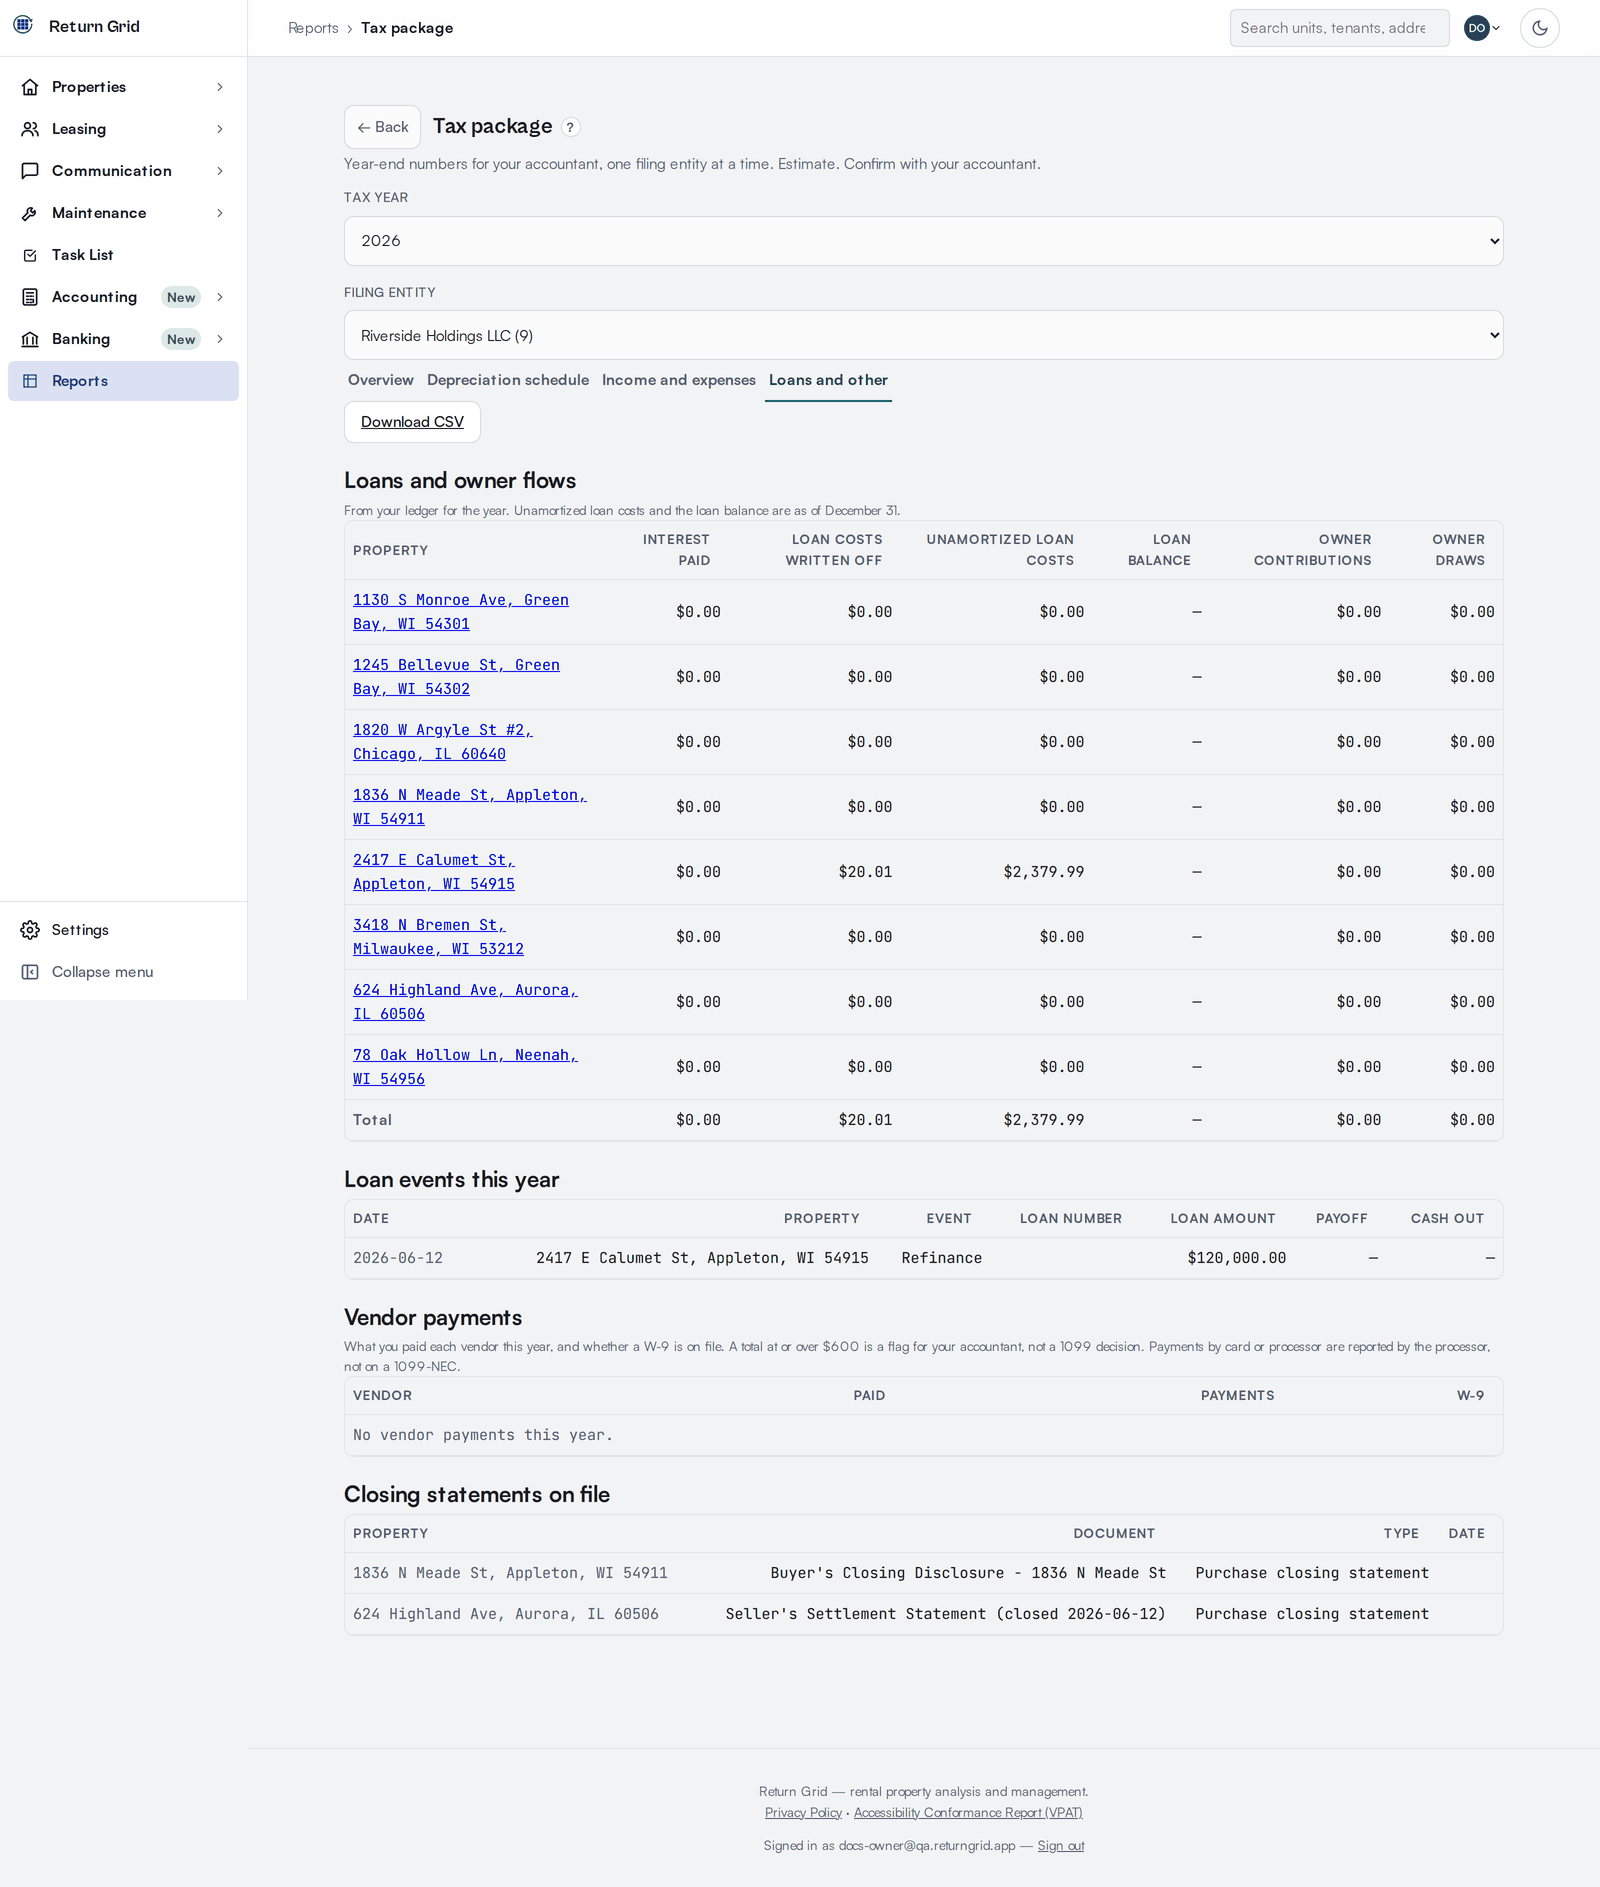Switch to the Income and expenses tab
The height and width of the screenshot is (1887, 1600).
tap(679, 380)
